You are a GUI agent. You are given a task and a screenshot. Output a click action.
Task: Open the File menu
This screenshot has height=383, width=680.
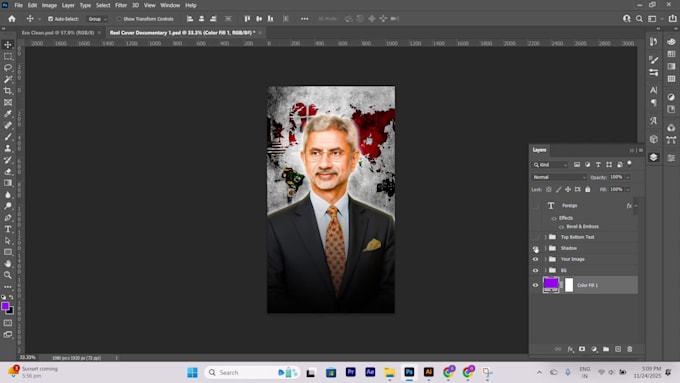[18, 5]
